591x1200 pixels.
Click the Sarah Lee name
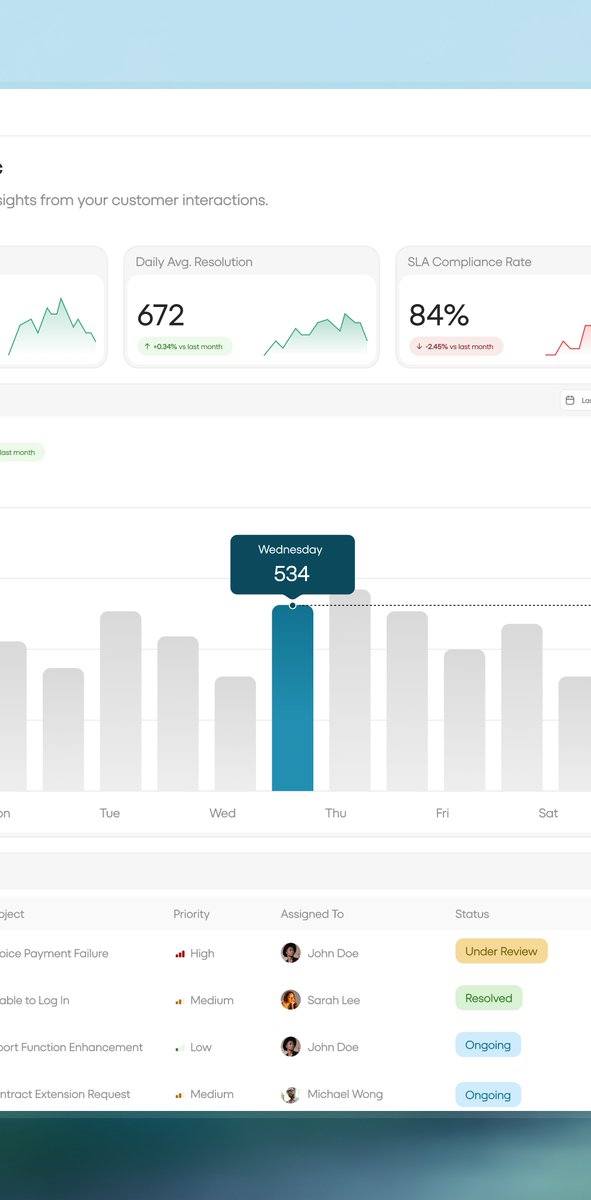point(334,1001)
